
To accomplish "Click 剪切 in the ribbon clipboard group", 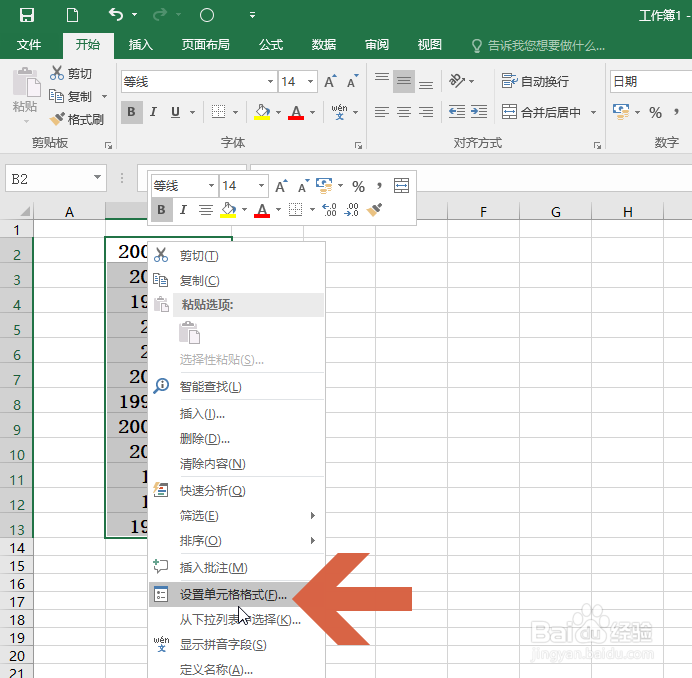I will point(71,73).
